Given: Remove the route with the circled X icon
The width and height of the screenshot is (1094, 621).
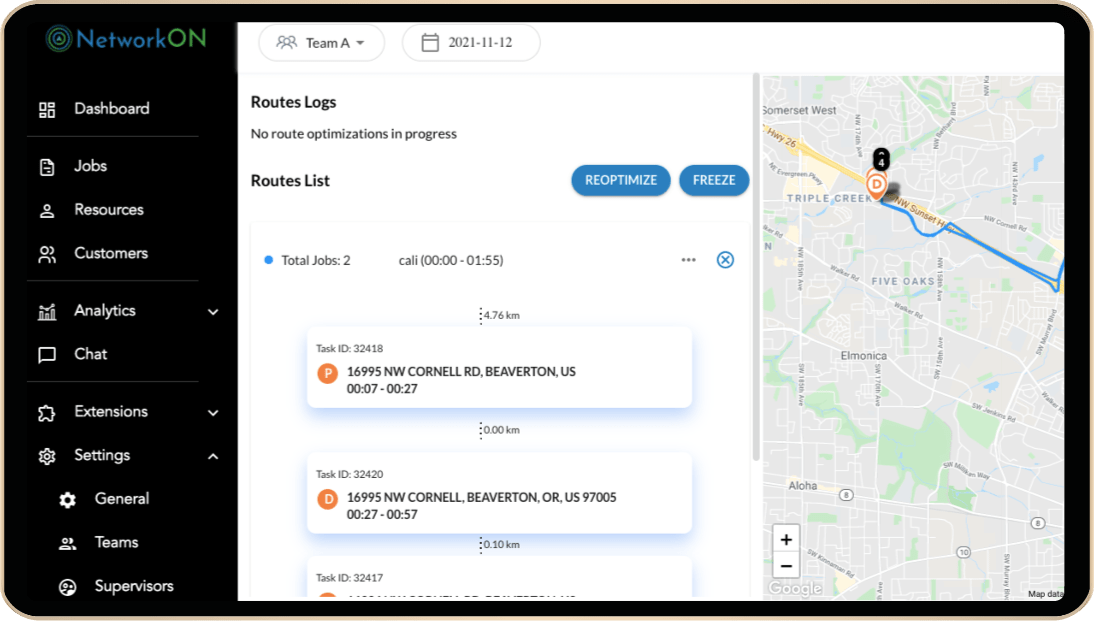Looking at the screenshot, I should 726,260.
